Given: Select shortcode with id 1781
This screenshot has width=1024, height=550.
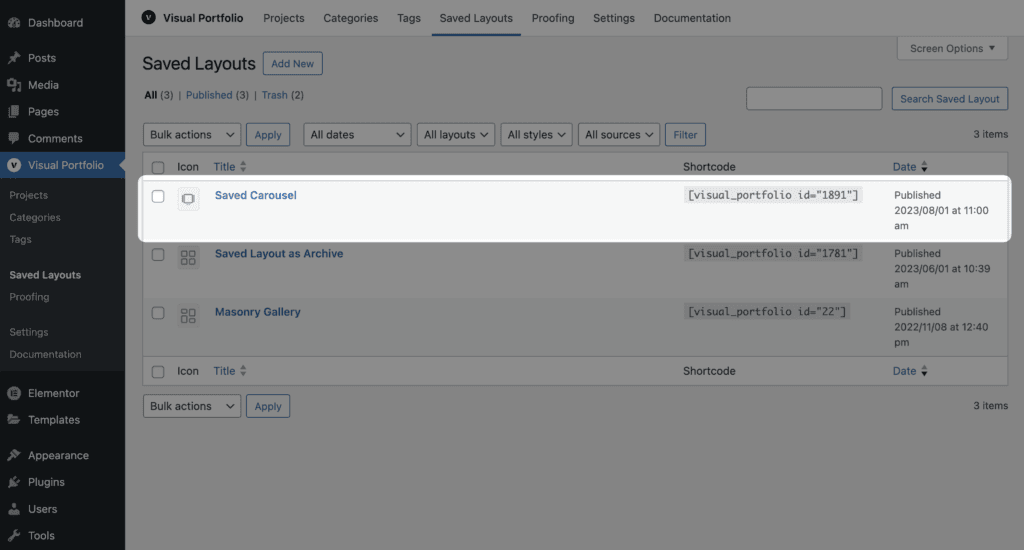Looking at the screenshot, I should coord(773,253).
